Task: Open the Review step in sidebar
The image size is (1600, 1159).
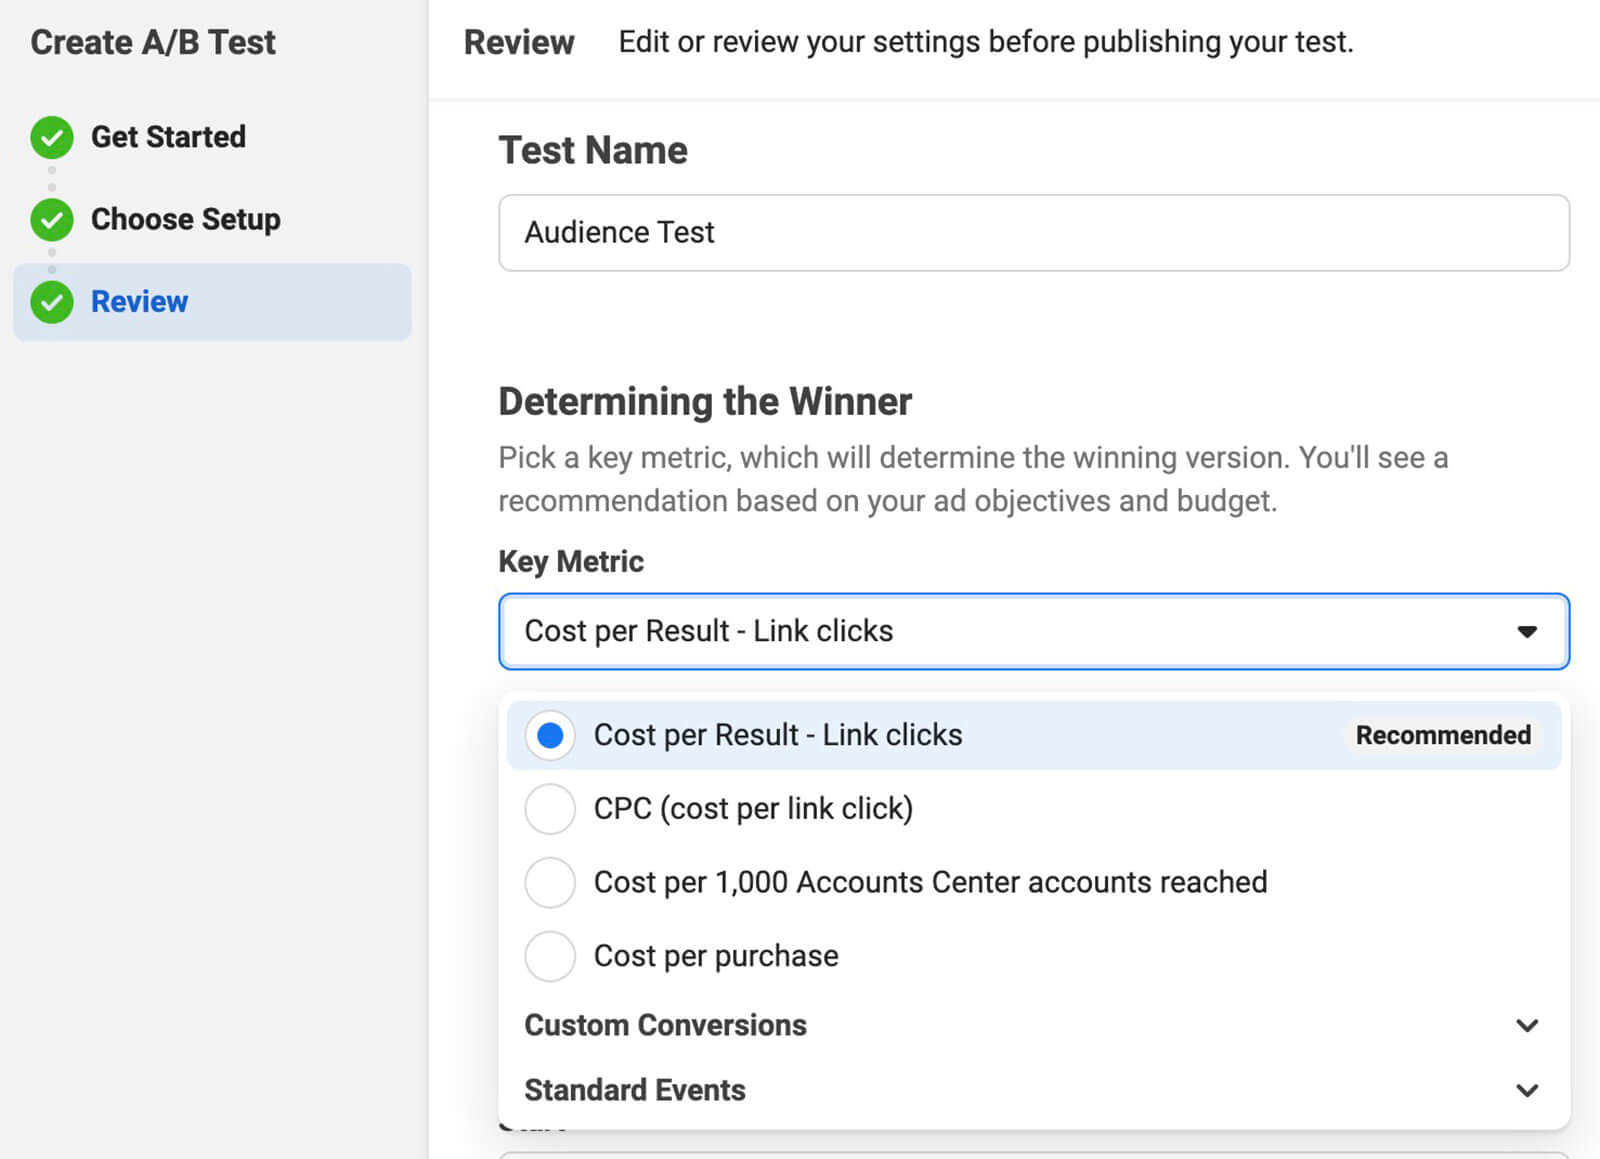Action: 140,302
